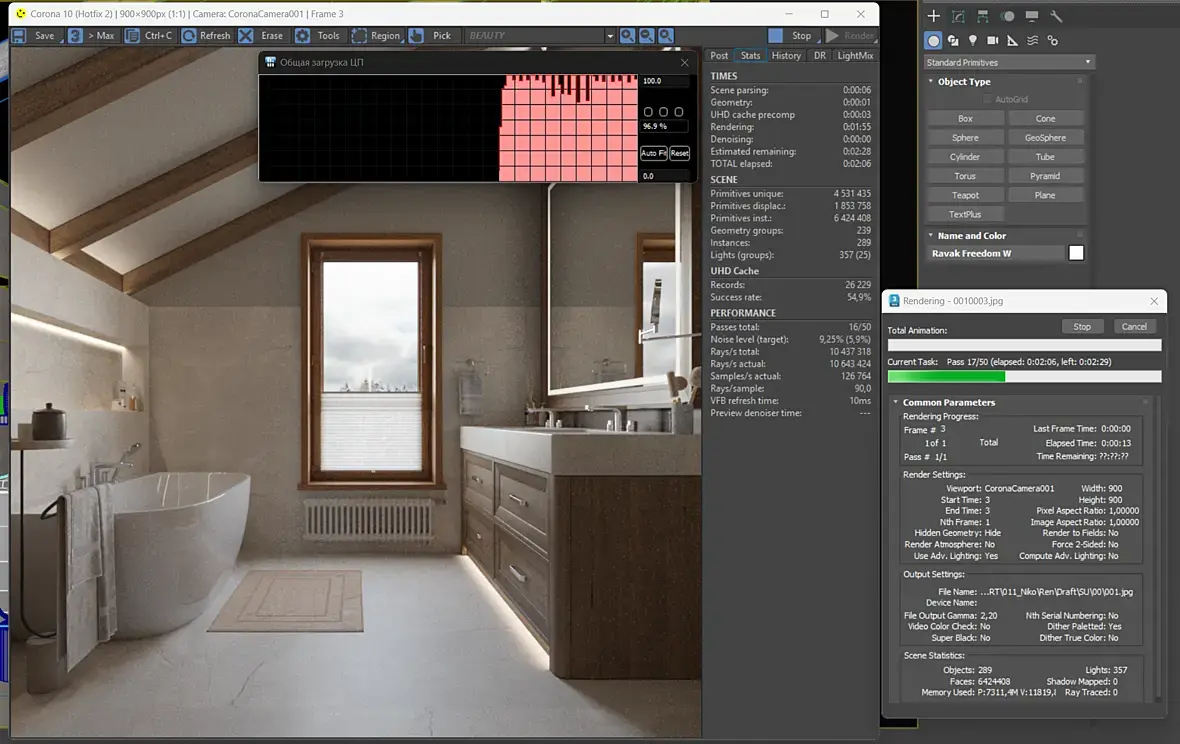Image resolution: width=1180 pixels, height=744 pixels.
Task: Click Auto Fit in CPU load widget
Action: 653,153
